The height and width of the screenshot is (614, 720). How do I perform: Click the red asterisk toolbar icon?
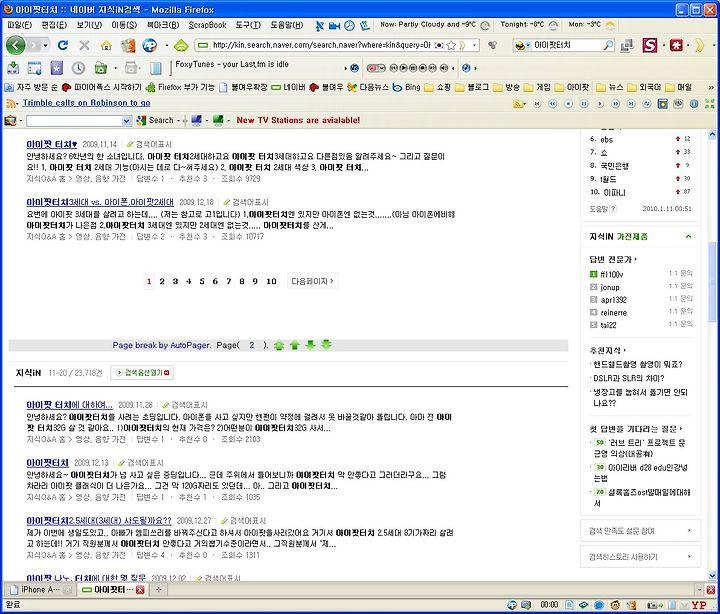[676, 45]
